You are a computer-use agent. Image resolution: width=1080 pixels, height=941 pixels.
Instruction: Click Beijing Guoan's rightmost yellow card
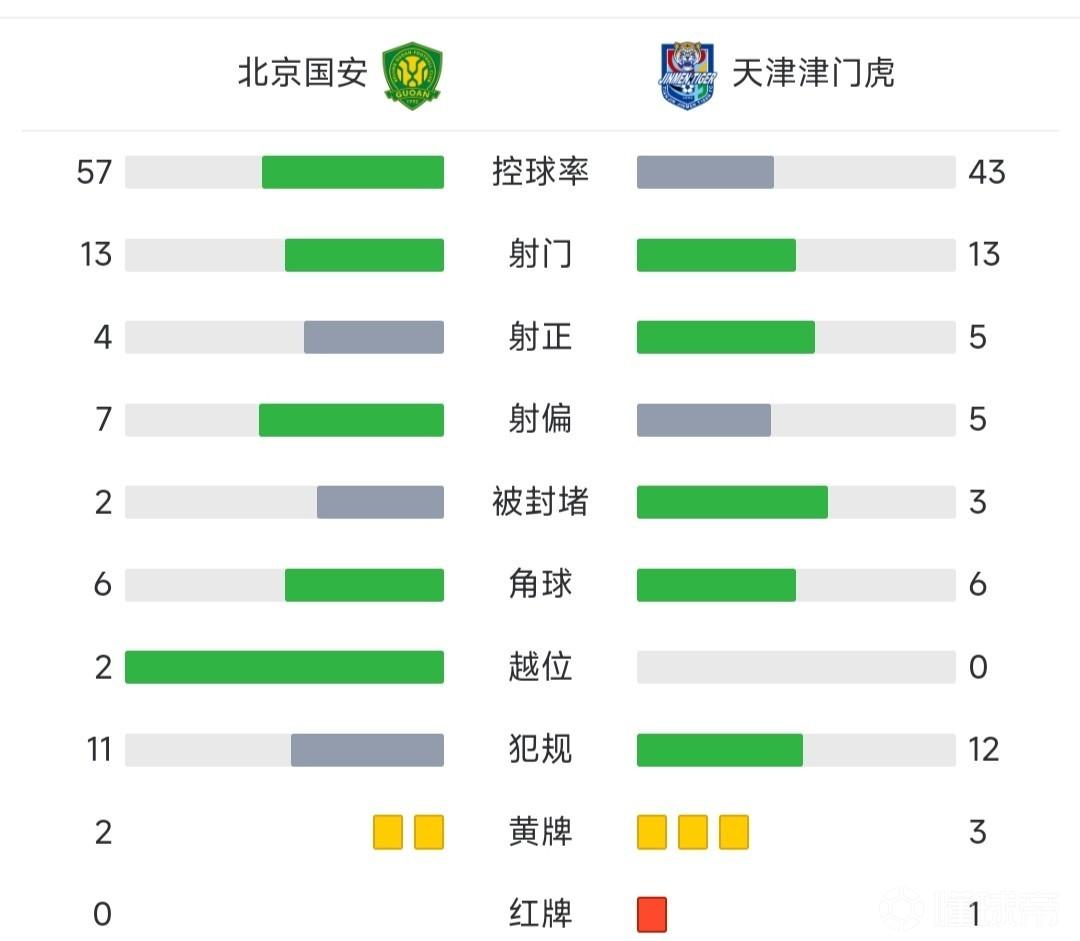point(429,832)
